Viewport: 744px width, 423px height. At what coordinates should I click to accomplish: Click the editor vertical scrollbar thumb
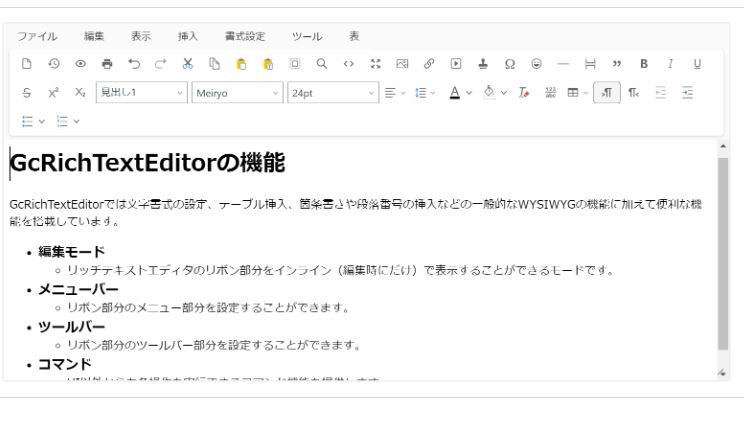pyautogui.click(x=723, y=254)
